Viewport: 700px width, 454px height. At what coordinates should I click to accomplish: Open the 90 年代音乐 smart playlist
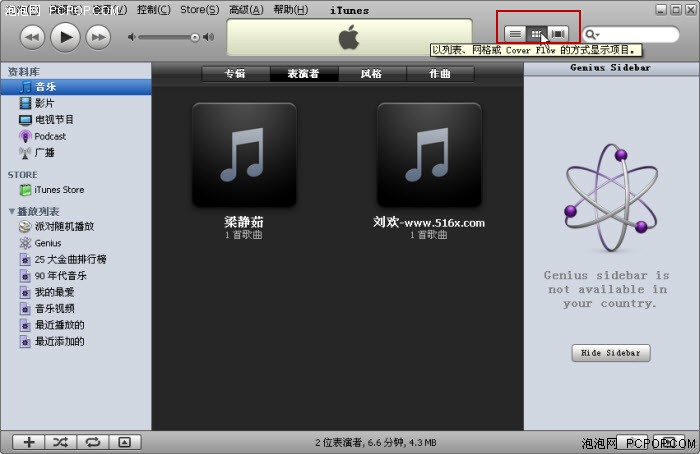pyautogui.click(x=76, y=276)
